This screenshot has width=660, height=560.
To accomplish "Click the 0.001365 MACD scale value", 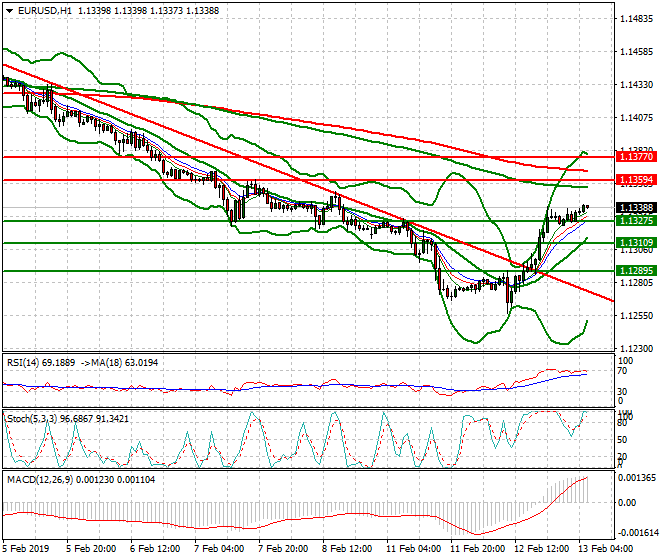I will 636,477.
